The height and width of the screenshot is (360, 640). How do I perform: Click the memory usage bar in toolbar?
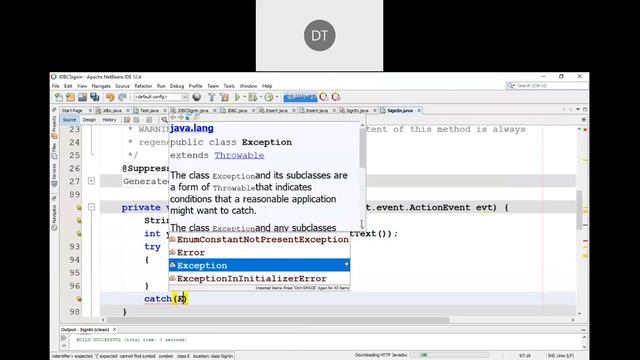pos(300,97)
